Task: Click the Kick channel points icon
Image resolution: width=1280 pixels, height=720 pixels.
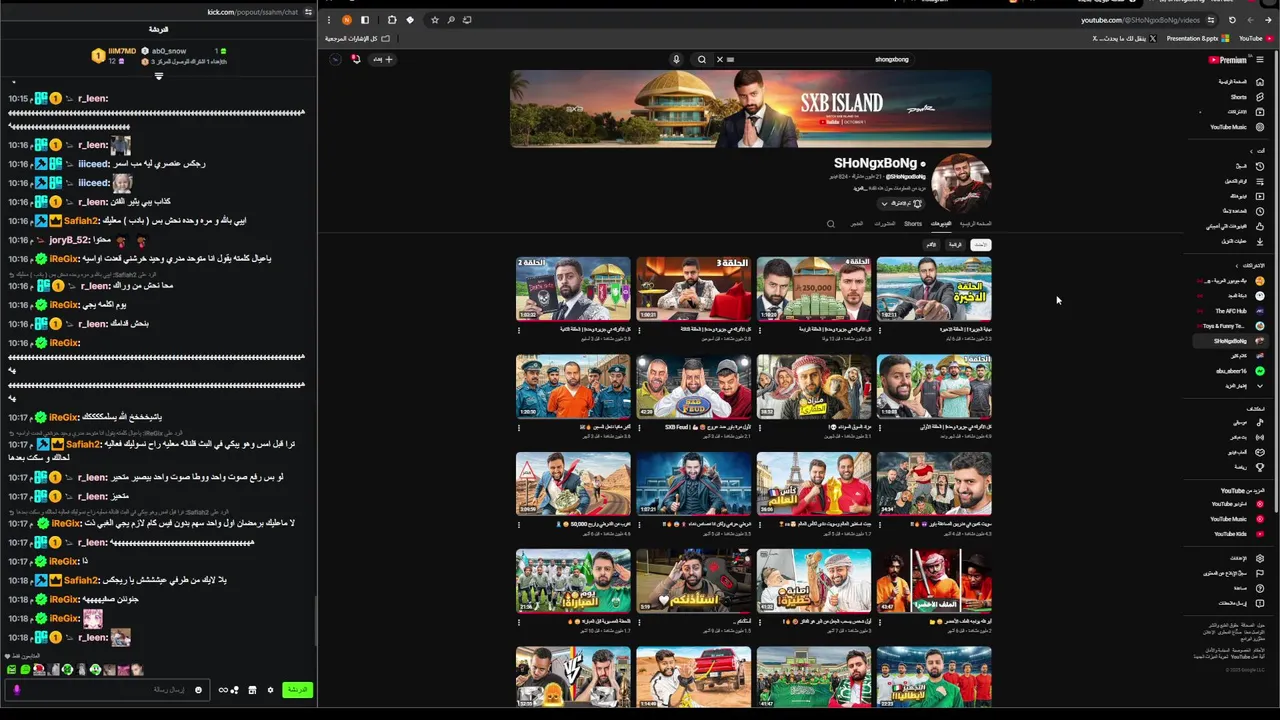Action: (x=228, y=690)
